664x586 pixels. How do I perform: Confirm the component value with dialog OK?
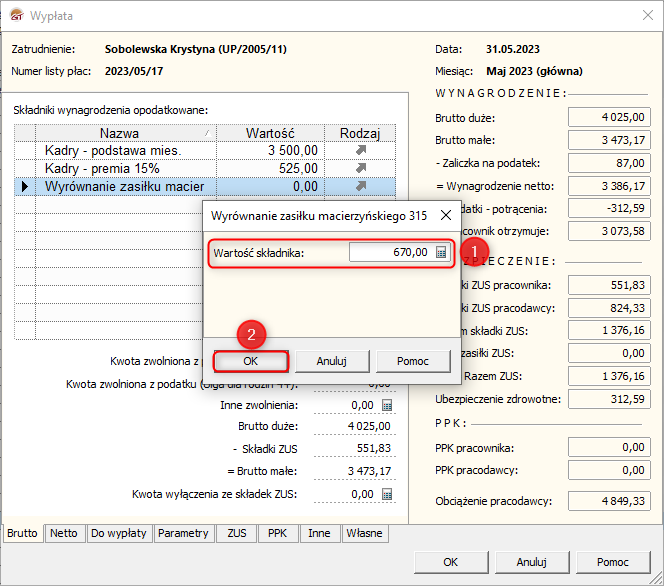click(251, 361)
